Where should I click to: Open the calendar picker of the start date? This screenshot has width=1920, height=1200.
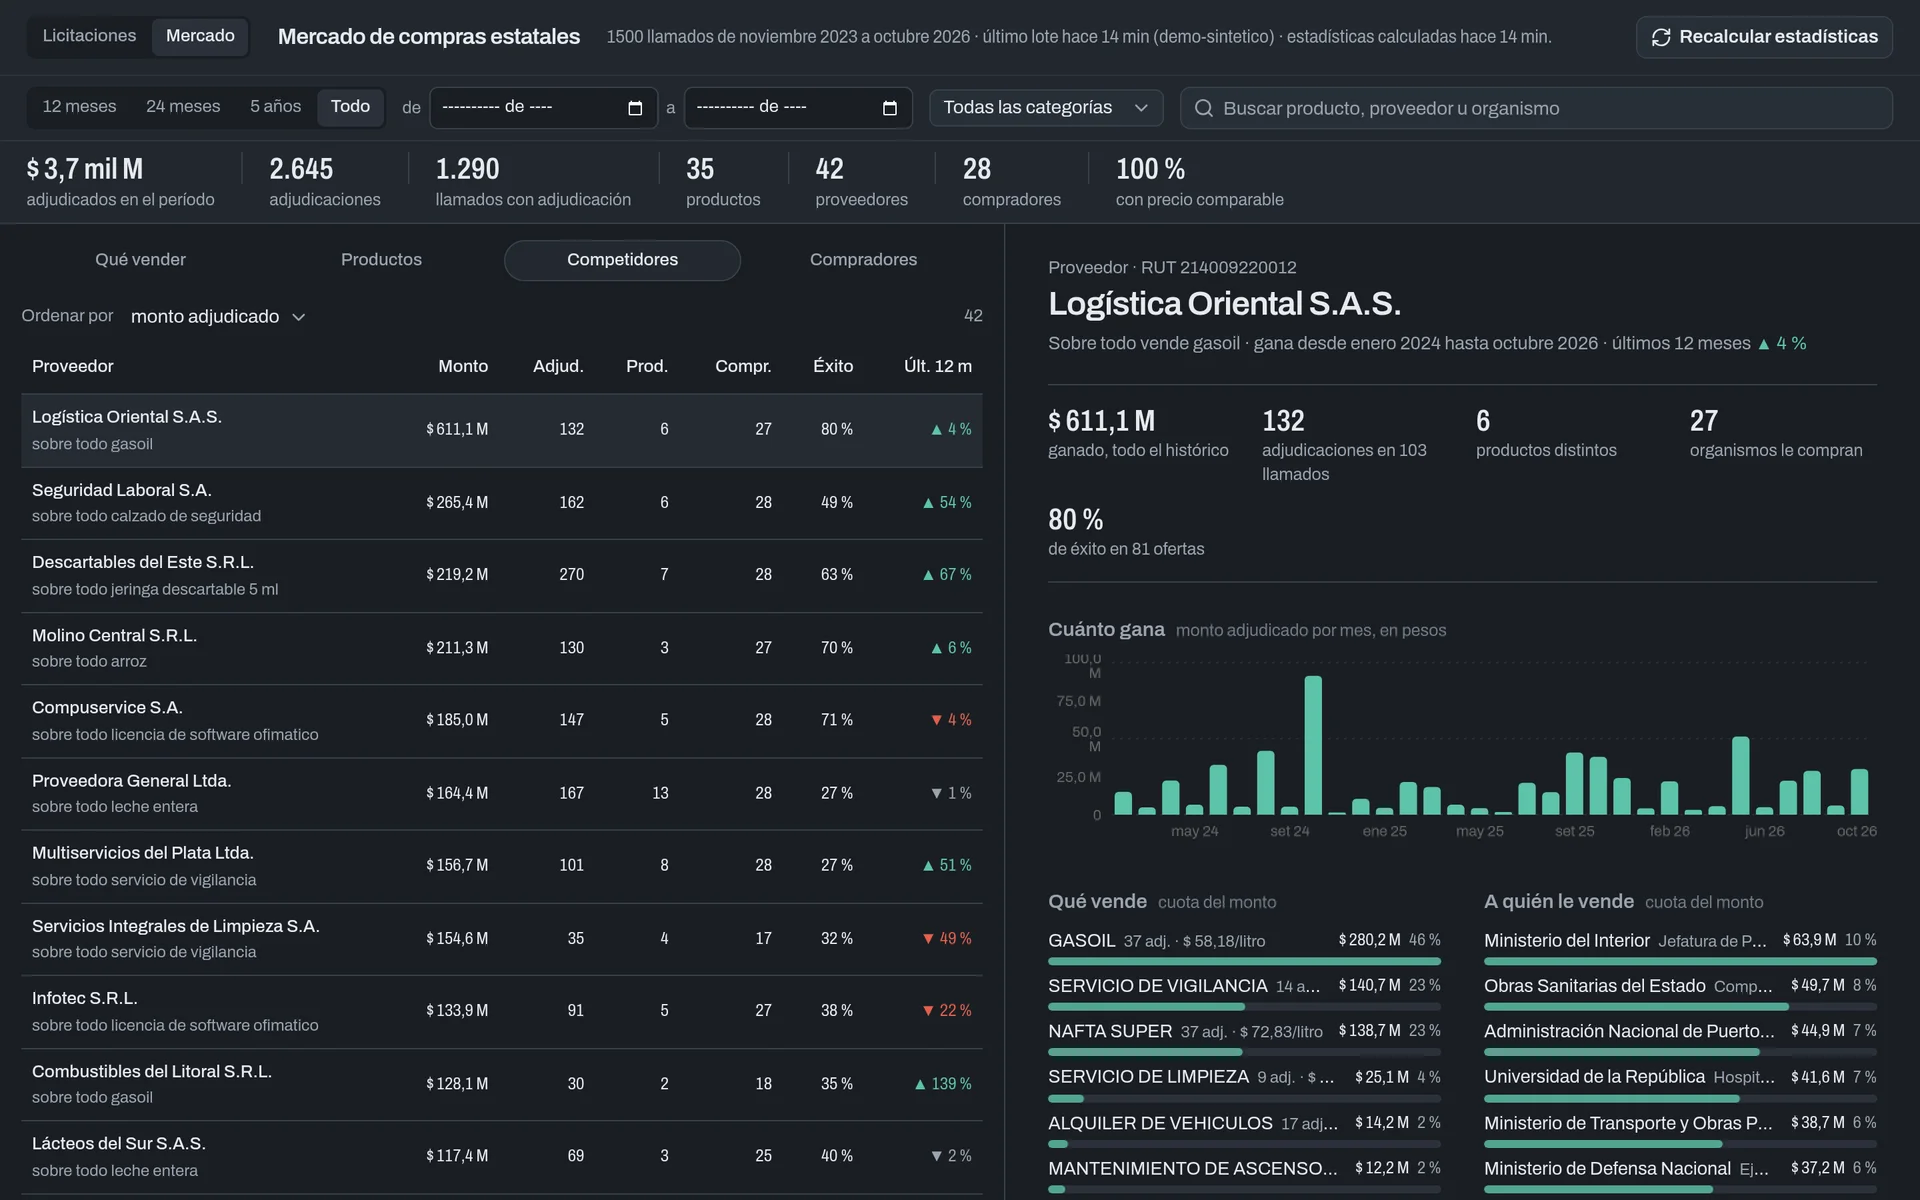coord(635,108)
